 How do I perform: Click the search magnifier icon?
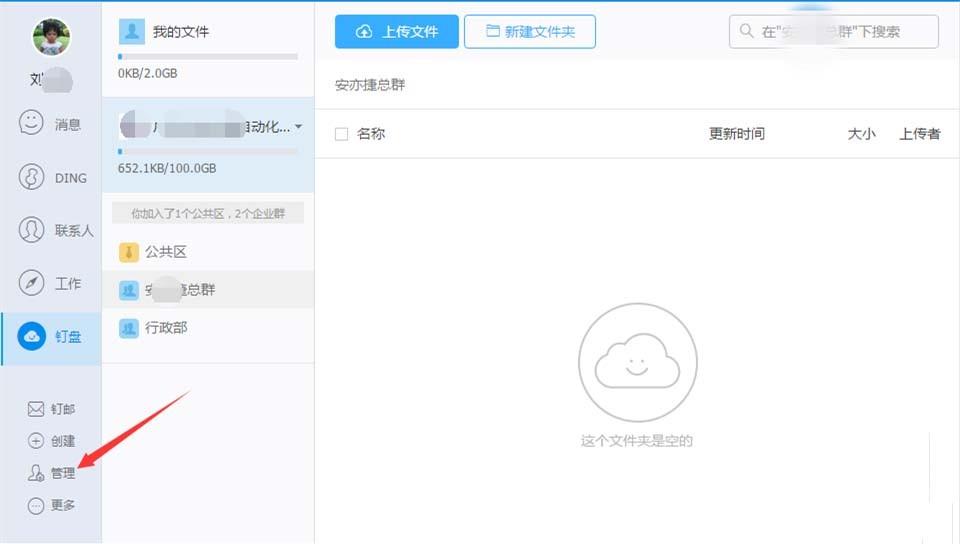coord(746,31)
